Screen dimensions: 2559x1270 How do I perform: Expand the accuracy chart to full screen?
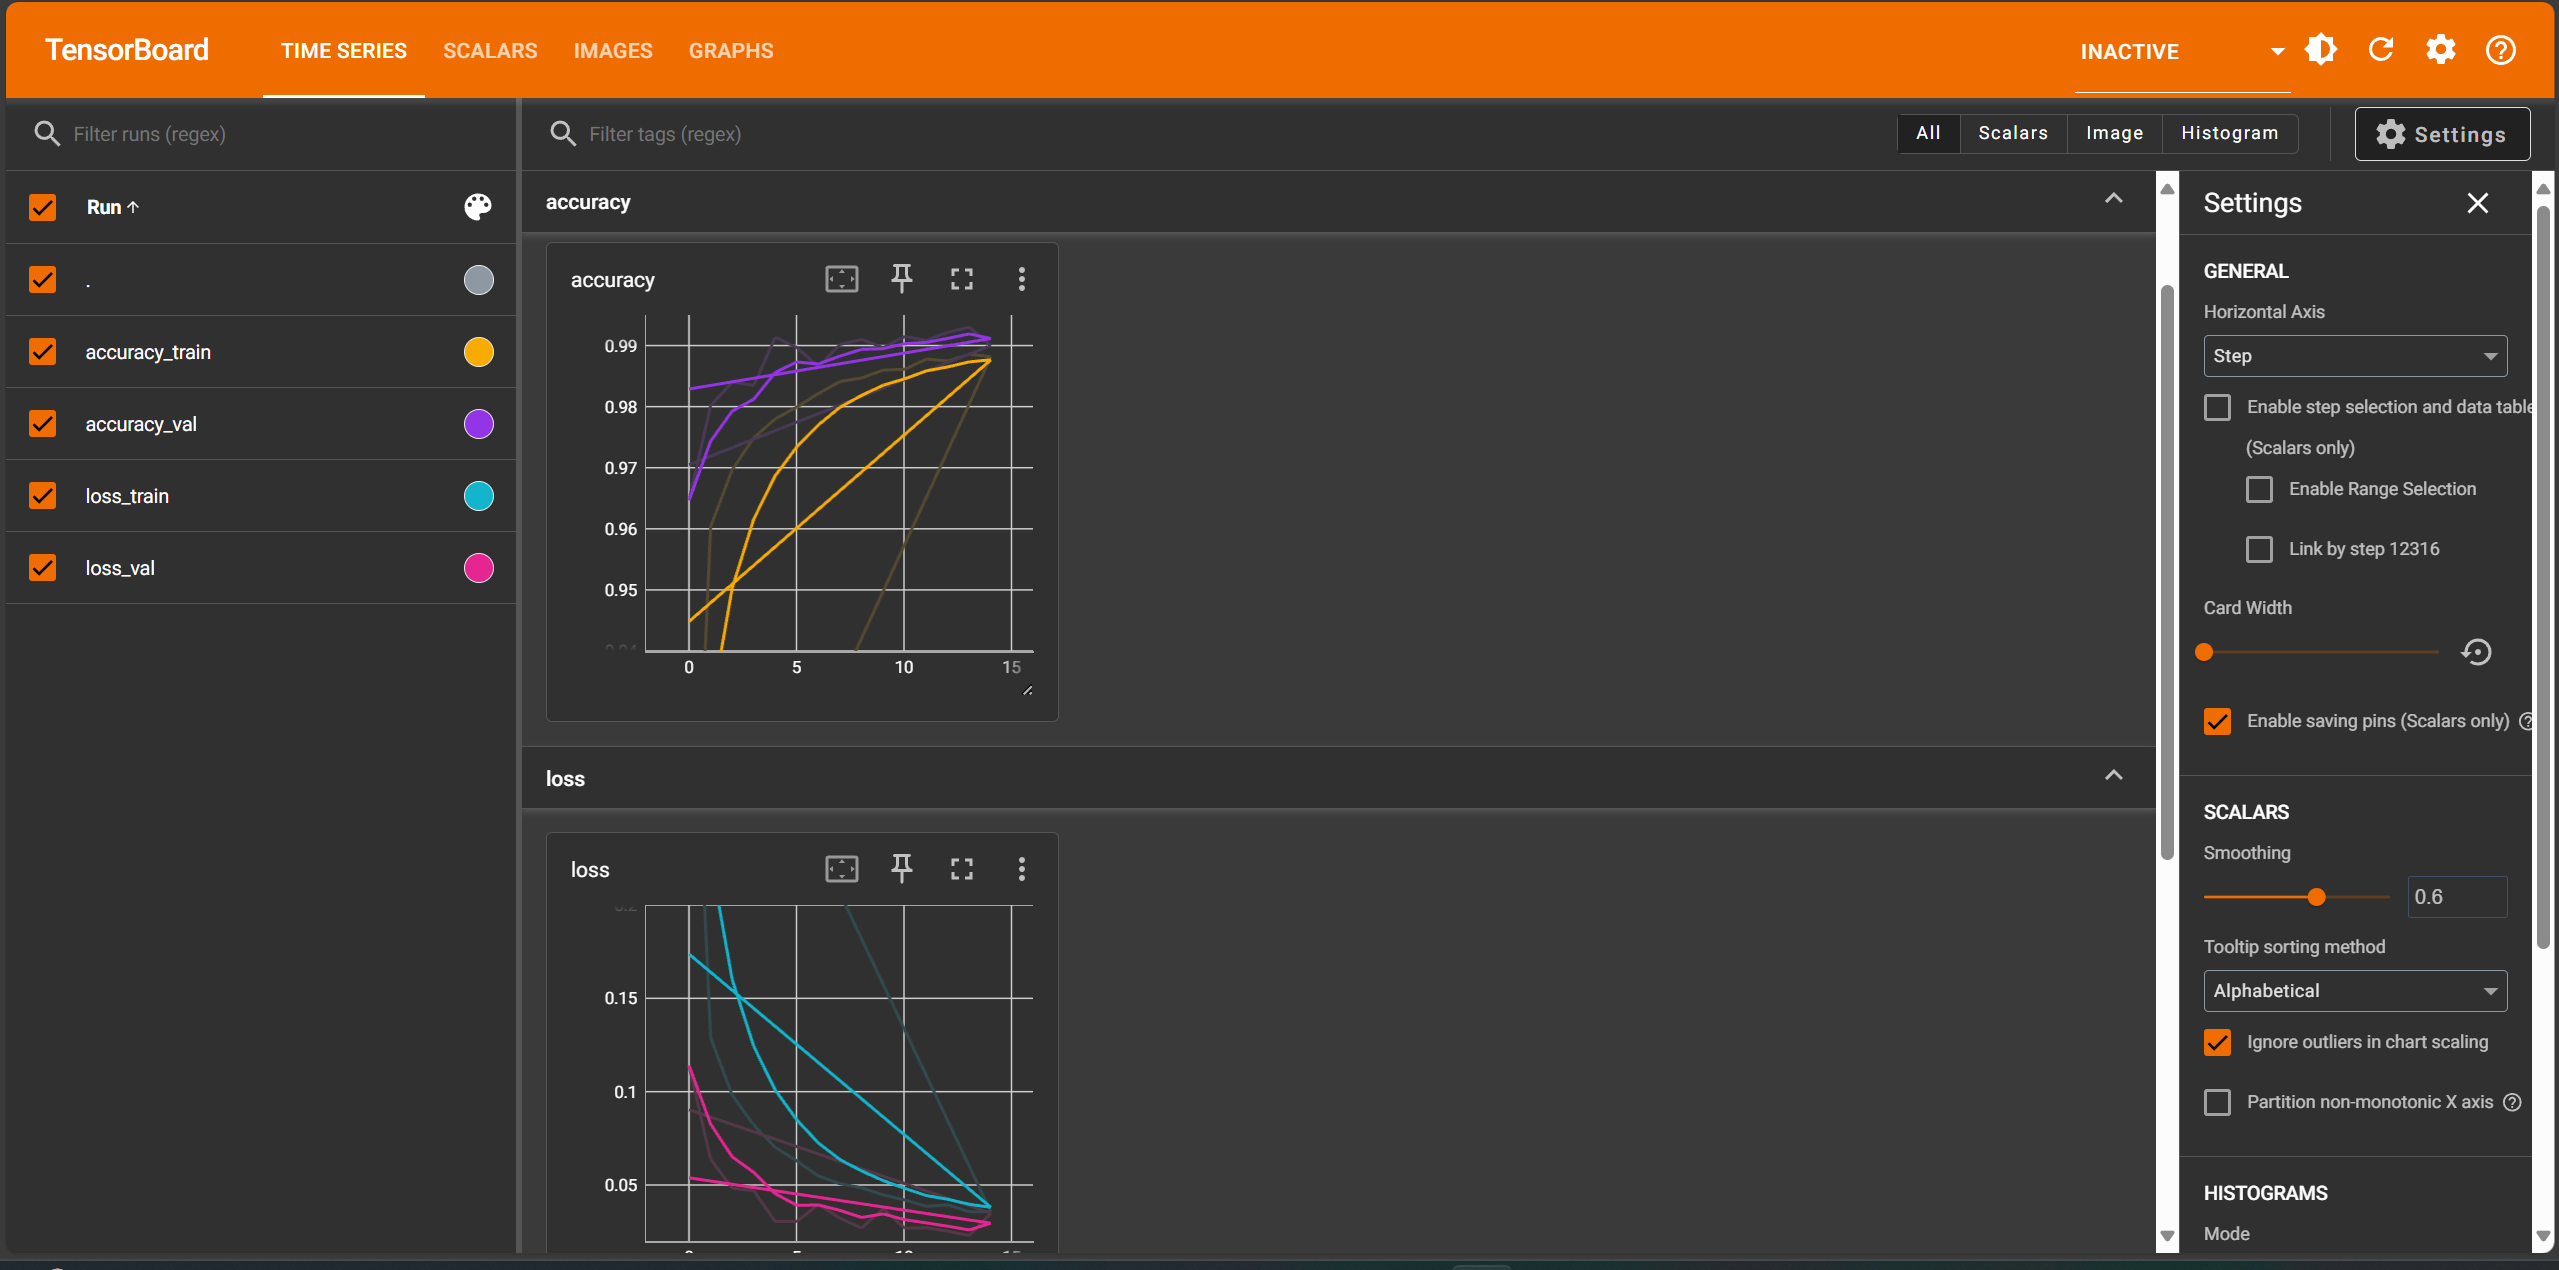961,279
